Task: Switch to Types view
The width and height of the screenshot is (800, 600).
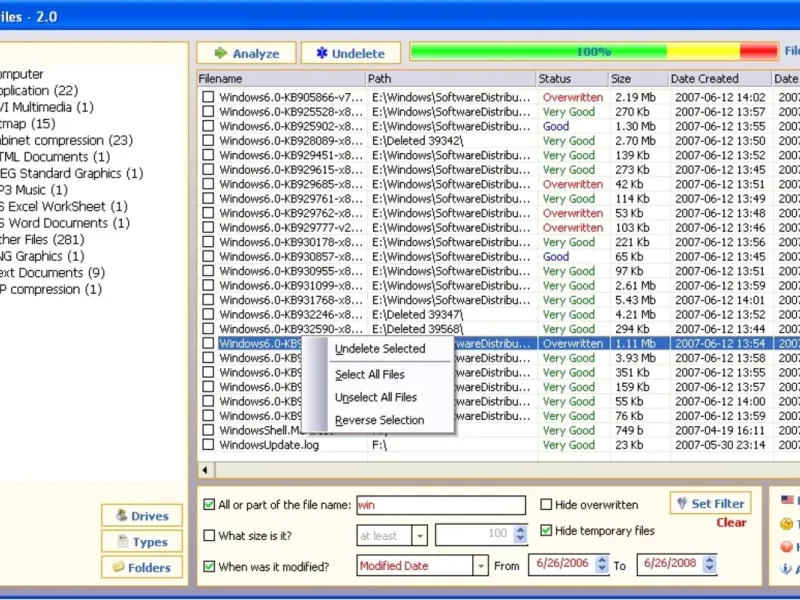Action: tap(142, 541)
